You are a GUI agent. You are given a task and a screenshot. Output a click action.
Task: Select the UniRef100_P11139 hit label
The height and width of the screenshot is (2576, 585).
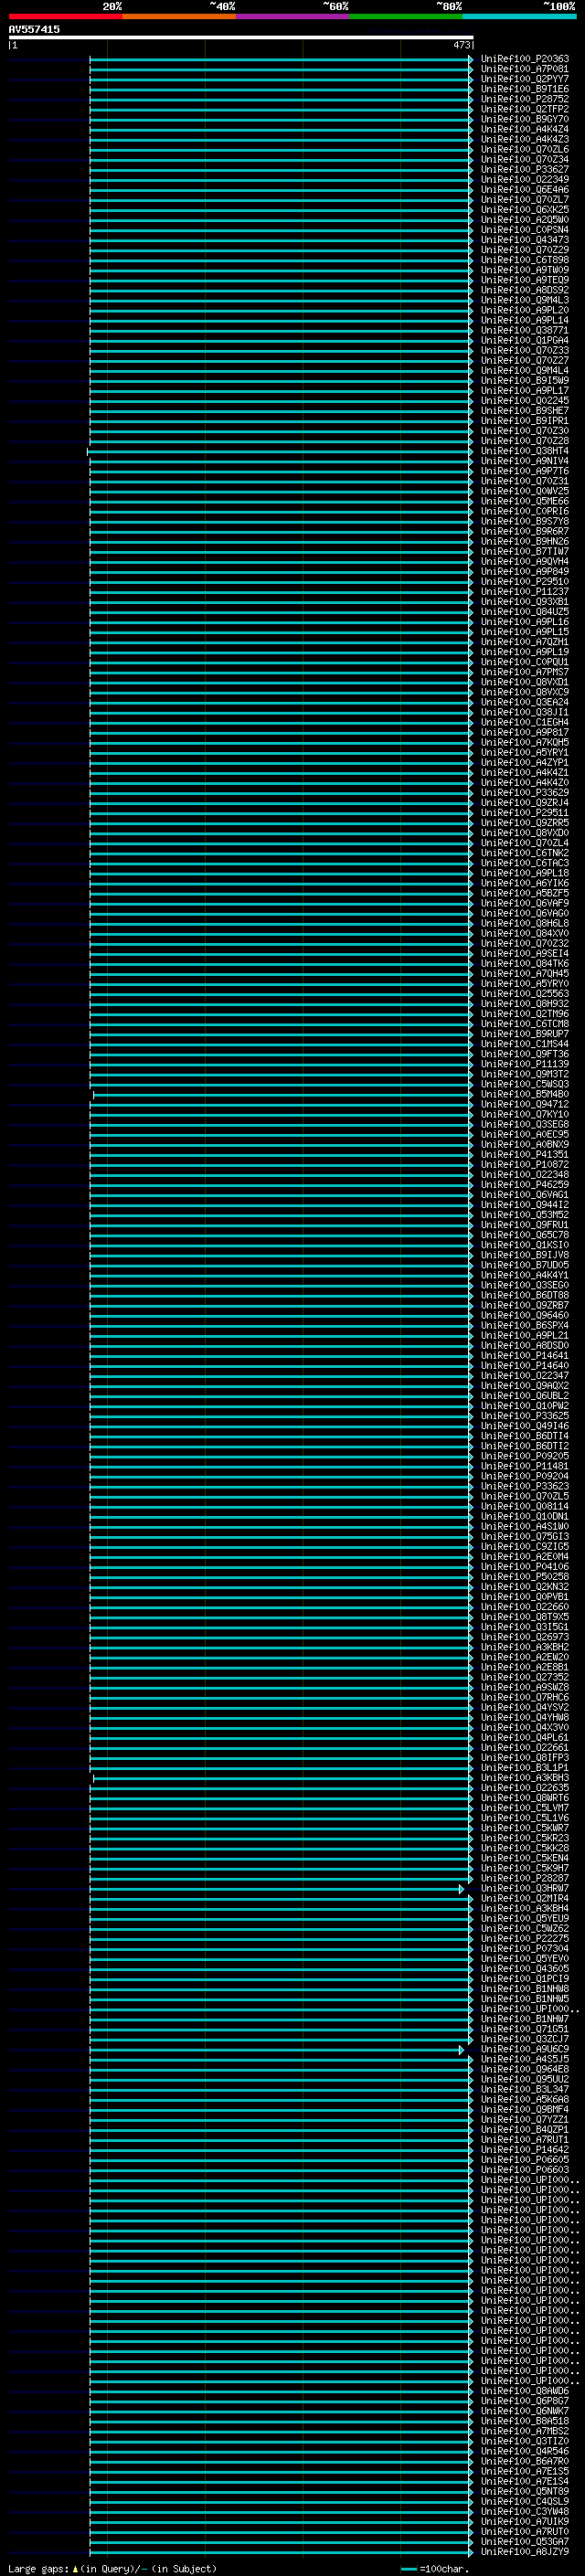point(525,1064)
